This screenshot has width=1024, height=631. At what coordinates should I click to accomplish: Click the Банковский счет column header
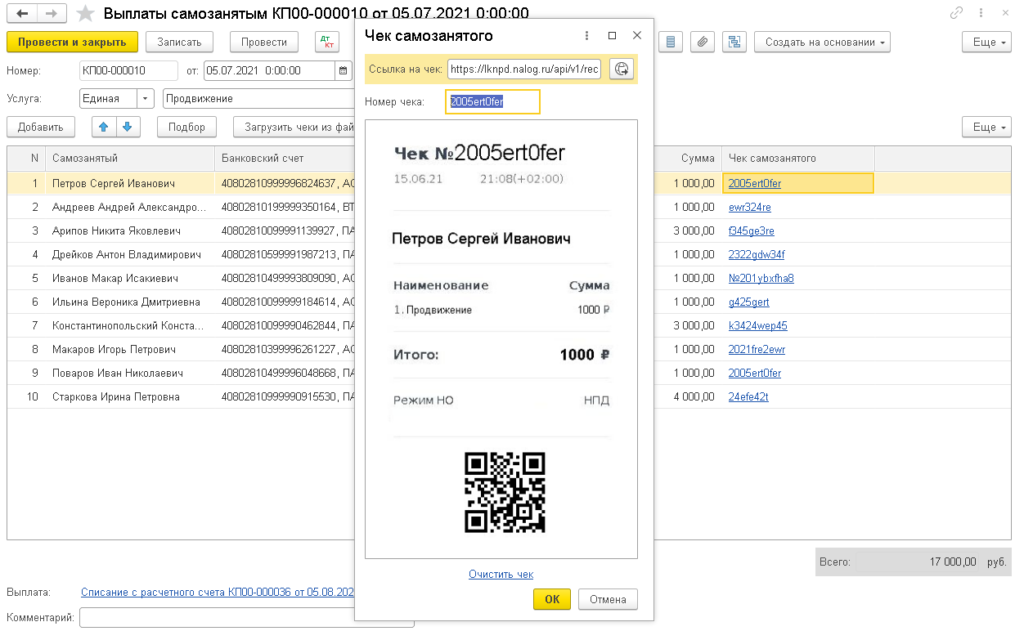pos(285,158)
